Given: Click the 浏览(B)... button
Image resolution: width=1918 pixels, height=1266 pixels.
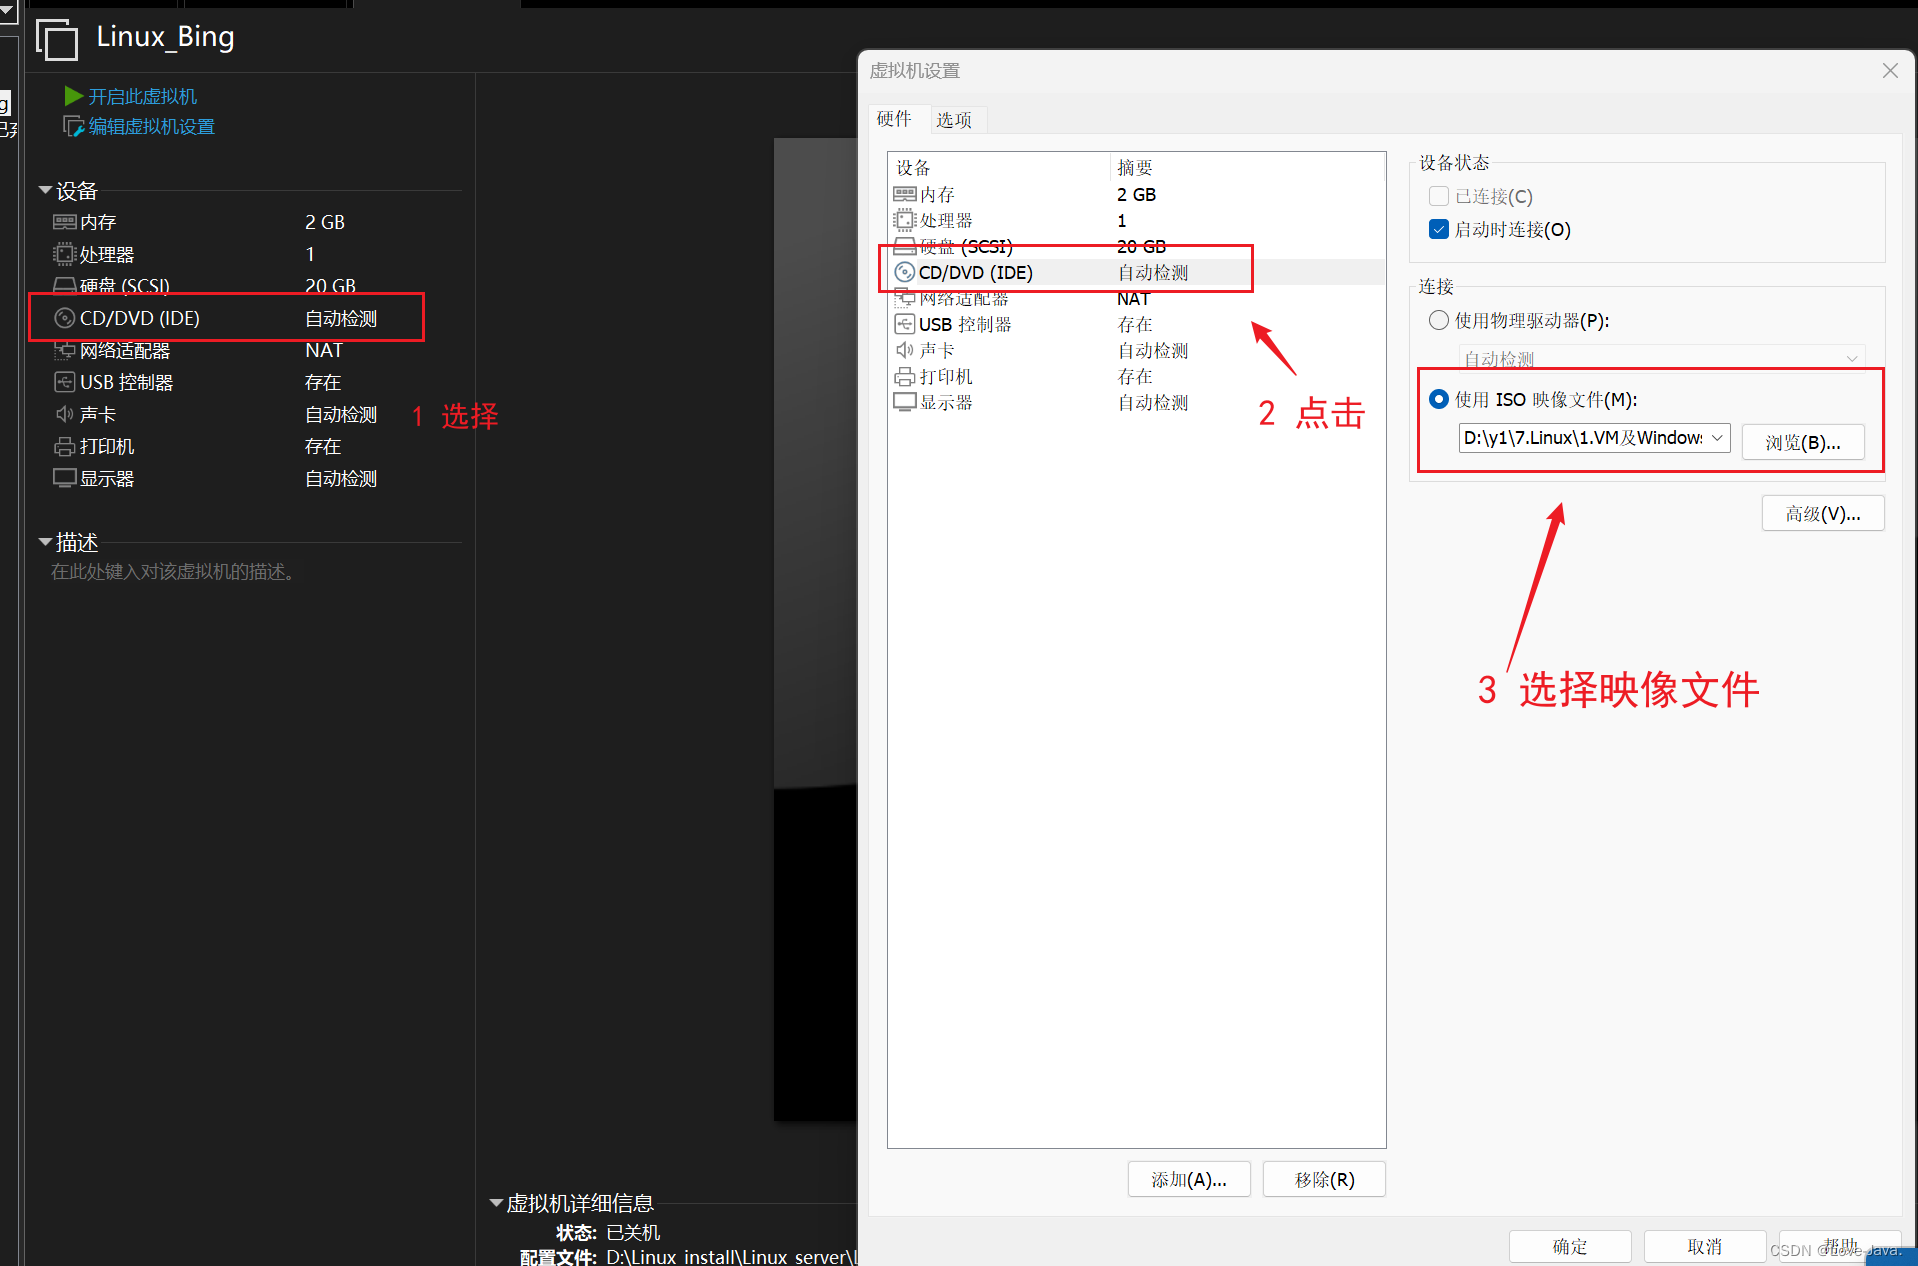Looking at the screenshot, I should pos(1802,442).
